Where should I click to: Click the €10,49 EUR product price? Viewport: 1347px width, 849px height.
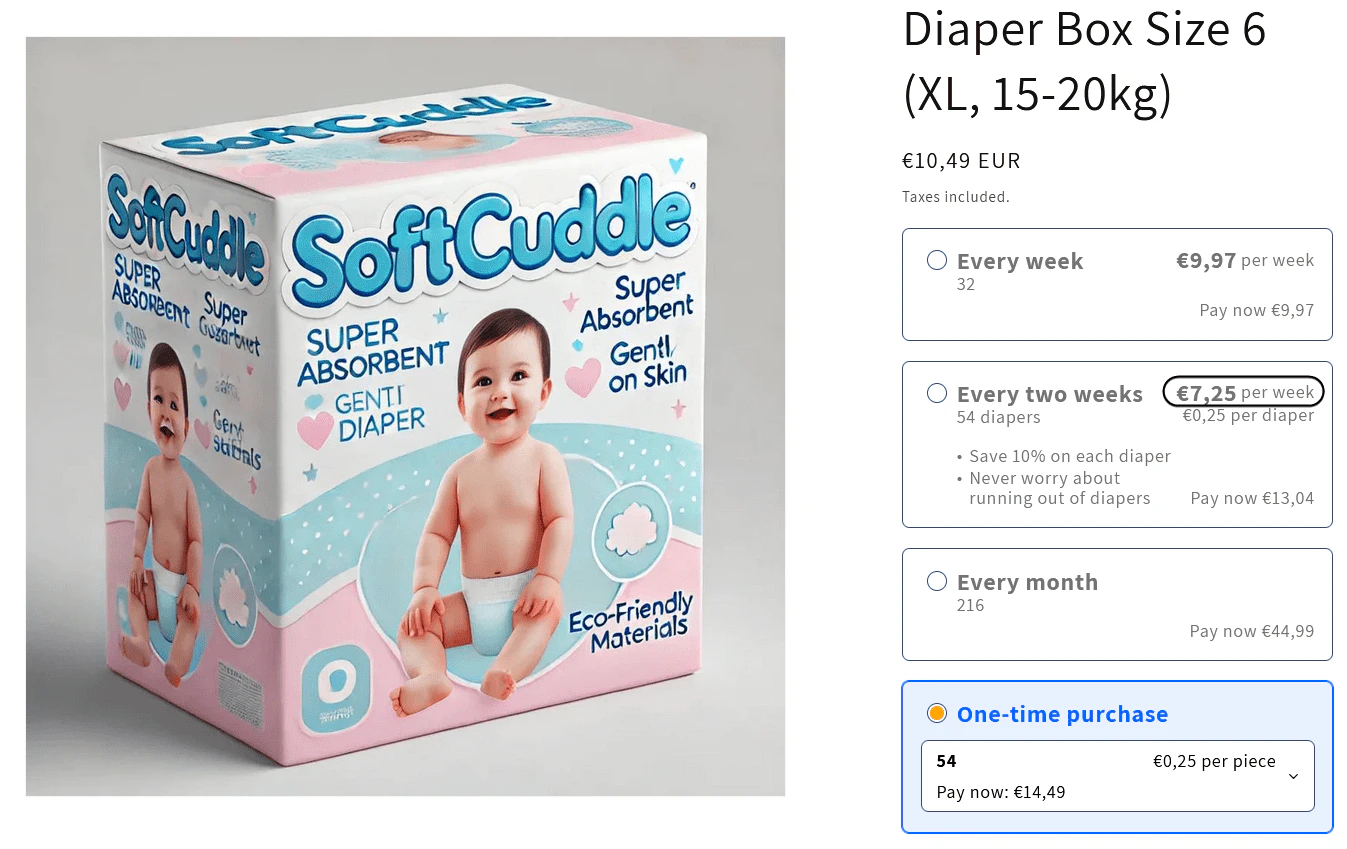point(961,160)
